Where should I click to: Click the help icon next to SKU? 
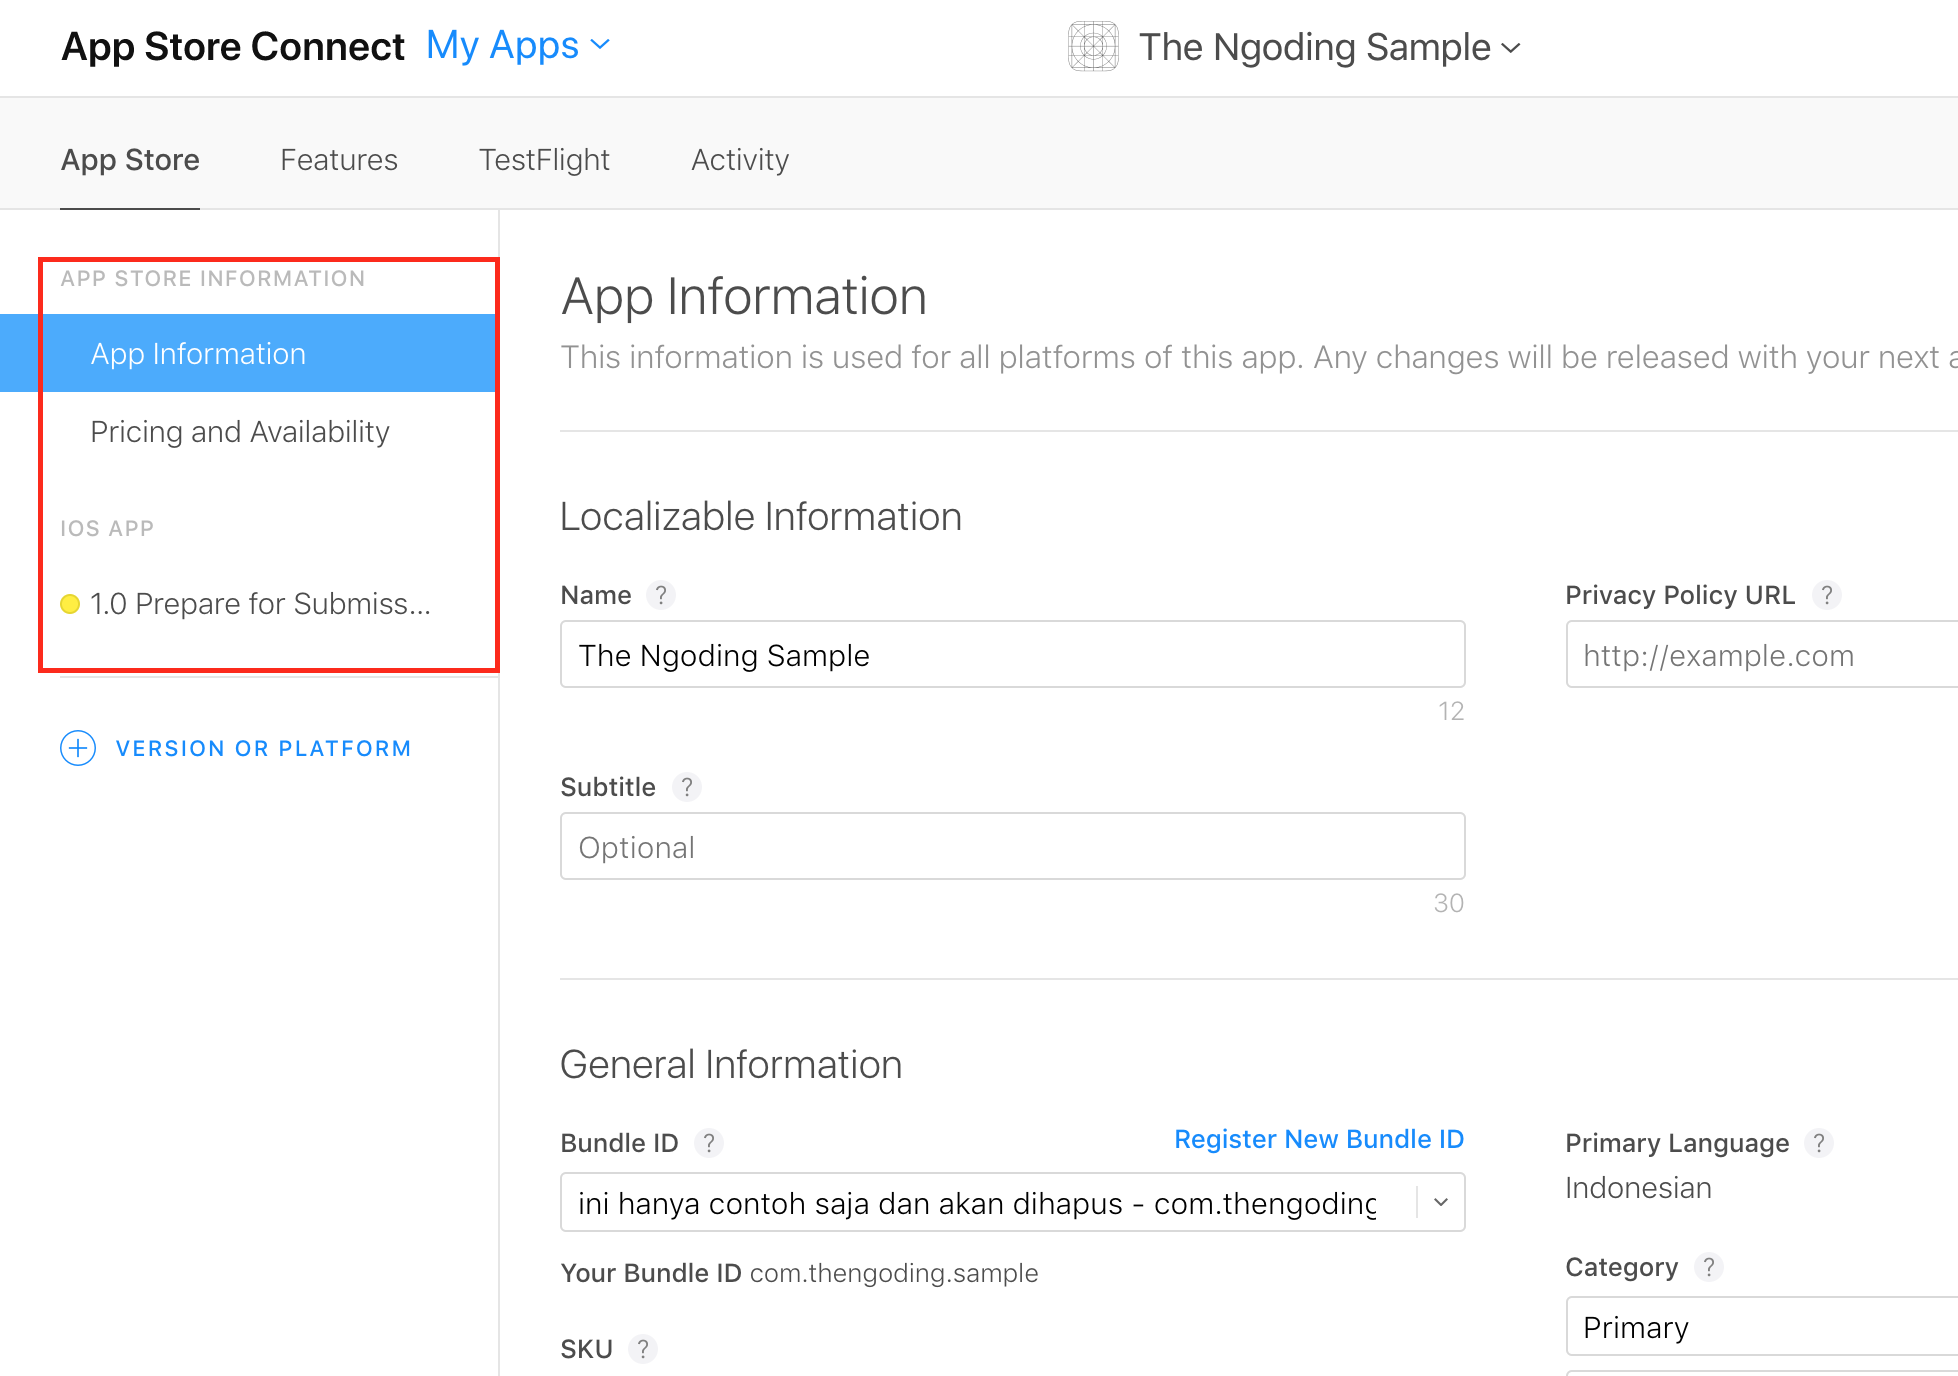(643, 1349)
